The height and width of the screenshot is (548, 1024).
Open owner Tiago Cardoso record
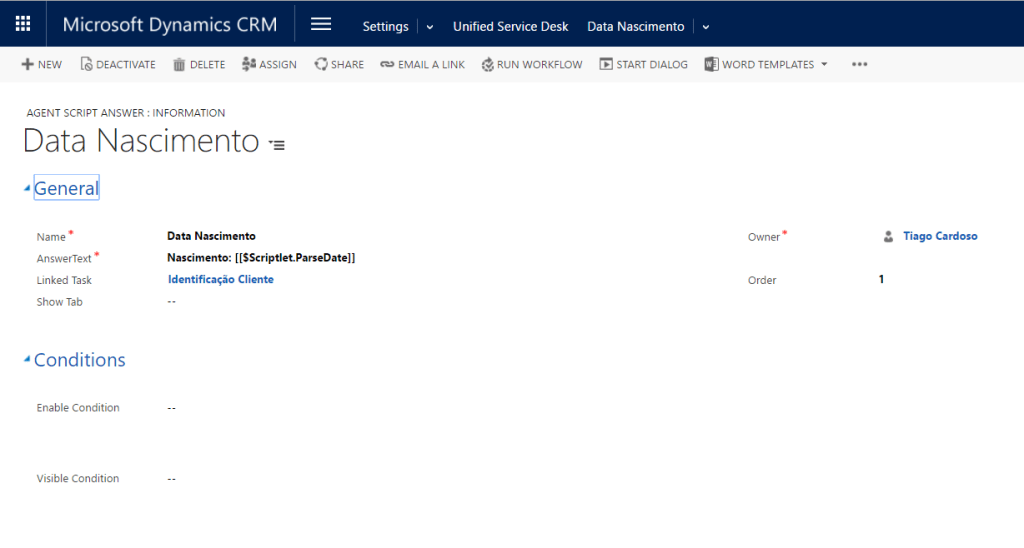939,236
